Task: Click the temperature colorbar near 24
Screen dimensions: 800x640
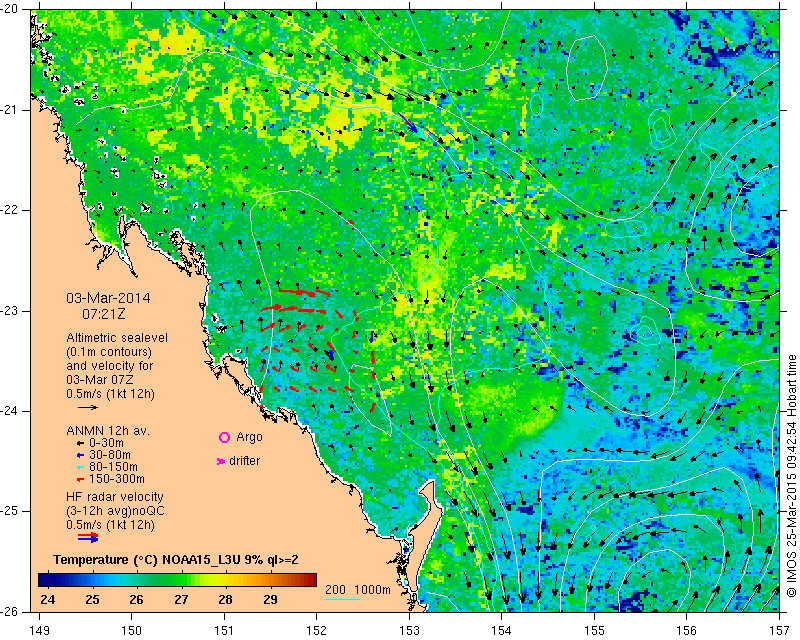Action: 48,580
